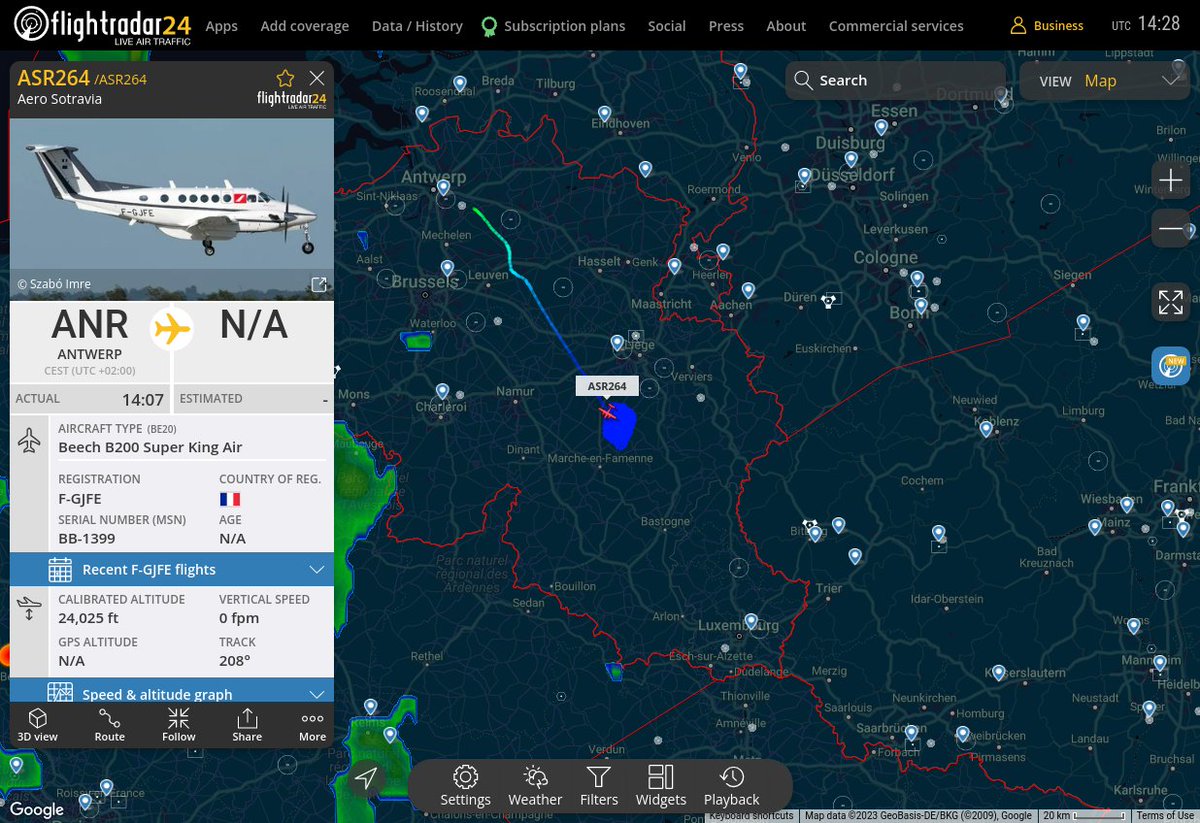Open the NEW globe feature button
This screenshot has height=823, width=1200.
(x=1170, y=366)
